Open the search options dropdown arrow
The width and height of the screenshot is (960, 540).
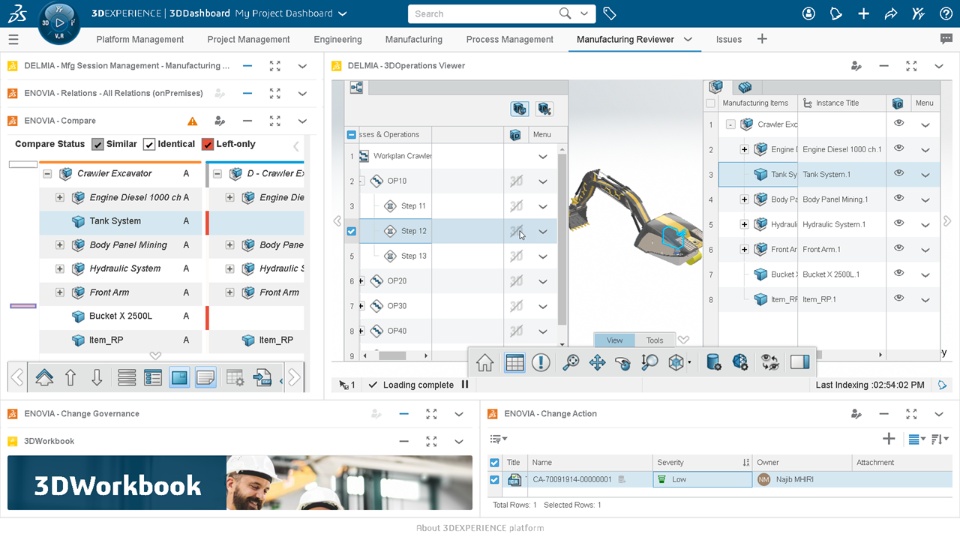(584, 13)
